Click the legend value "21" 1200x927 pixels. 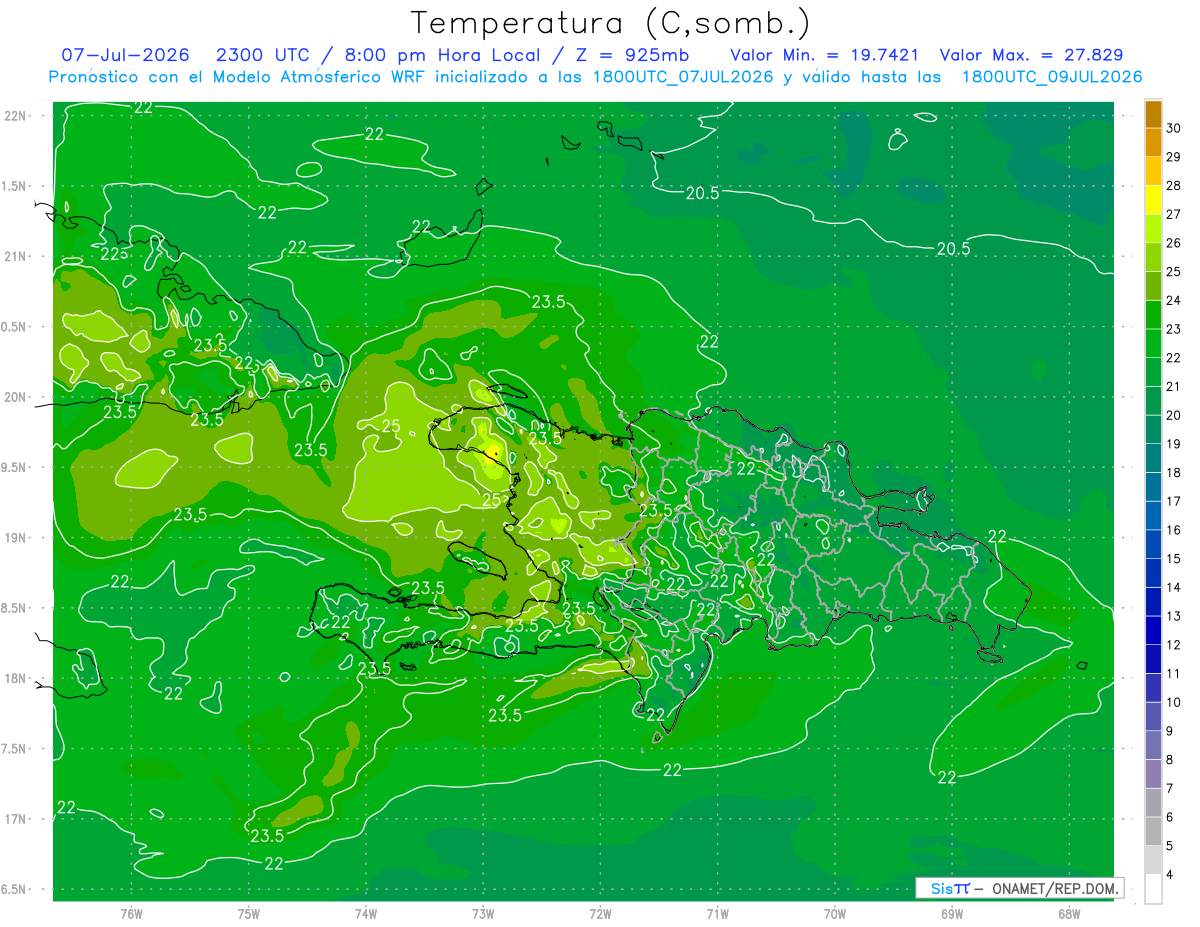click(1174, 386)
